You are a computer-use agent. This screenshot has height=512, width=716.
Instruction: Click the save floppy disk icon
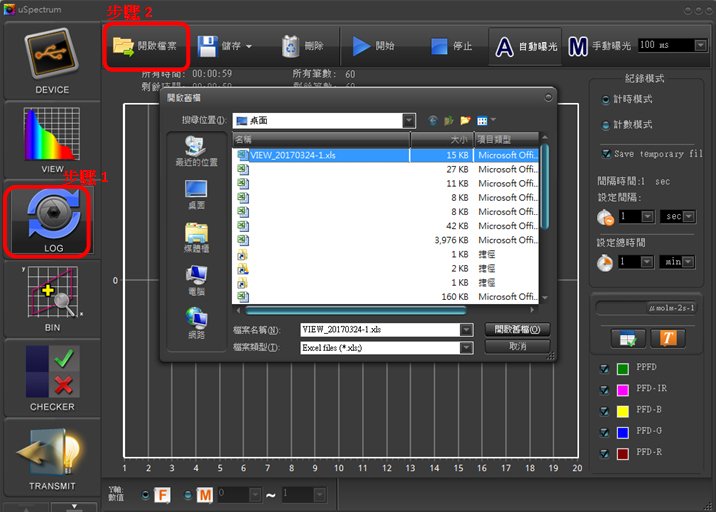point(207,46)
